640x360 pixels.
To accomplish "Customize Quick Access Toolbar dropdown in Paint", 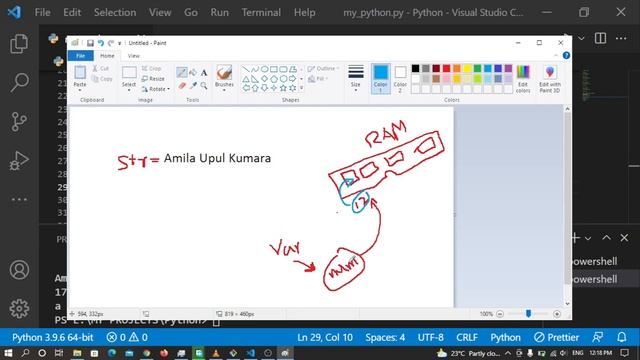I will coord(120,43).
